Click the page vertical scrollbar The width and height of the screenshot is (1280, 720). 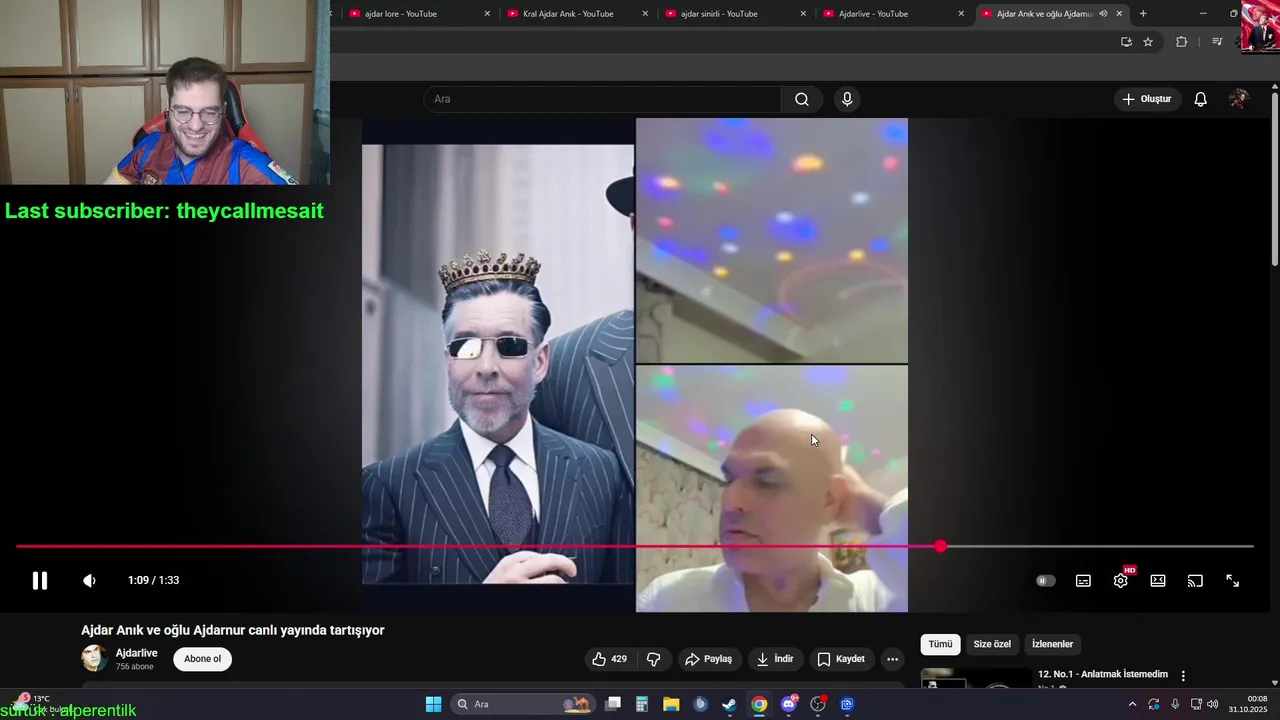pos(1274,180)
